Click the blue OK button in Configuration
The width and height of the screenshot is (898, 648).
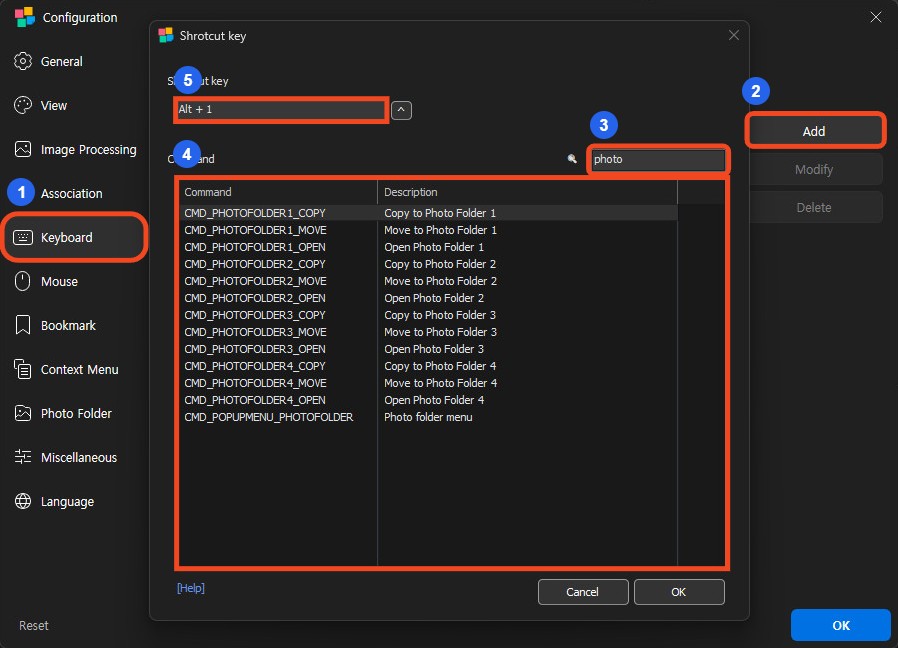tap(841, 625)
